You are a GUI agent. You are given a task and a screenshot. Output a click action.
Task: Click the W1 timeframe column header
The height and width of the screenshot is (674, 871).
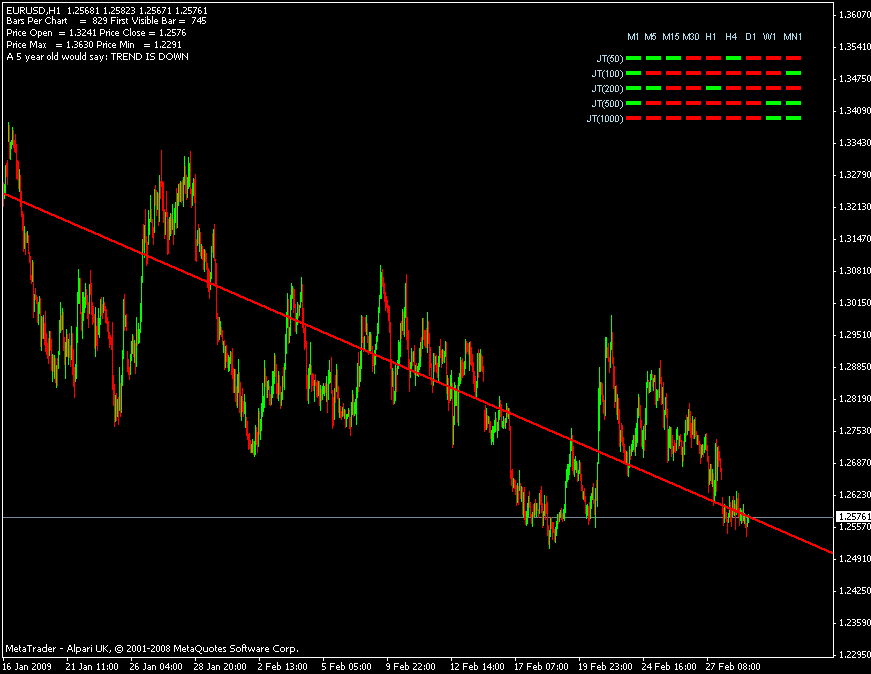(x=769, y=37)
